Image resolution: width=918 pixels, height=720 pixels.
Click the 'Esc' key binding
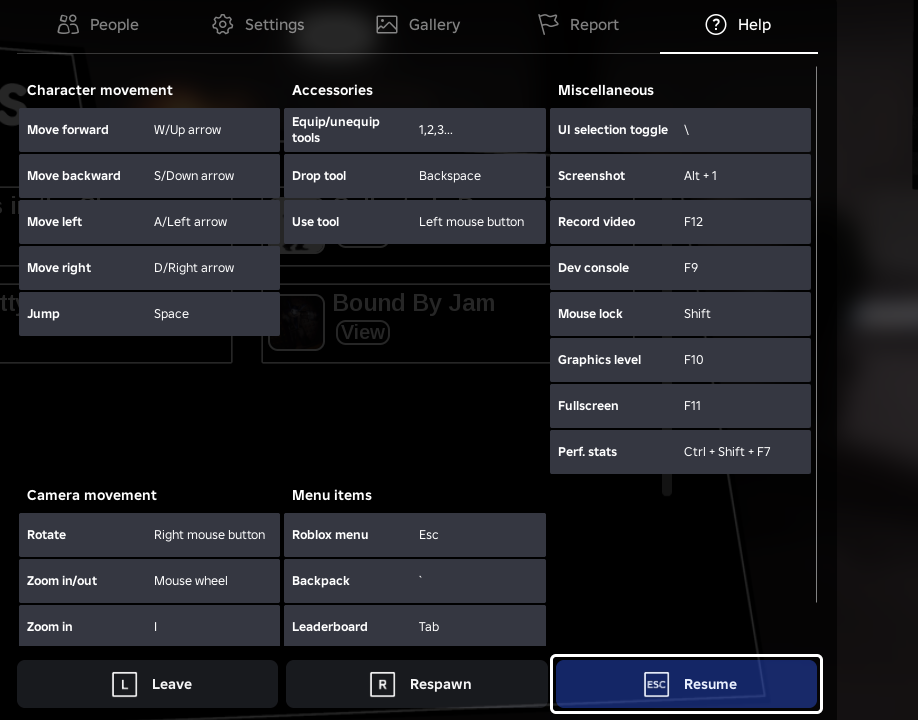pyautogui.click(x=429, y=535)
